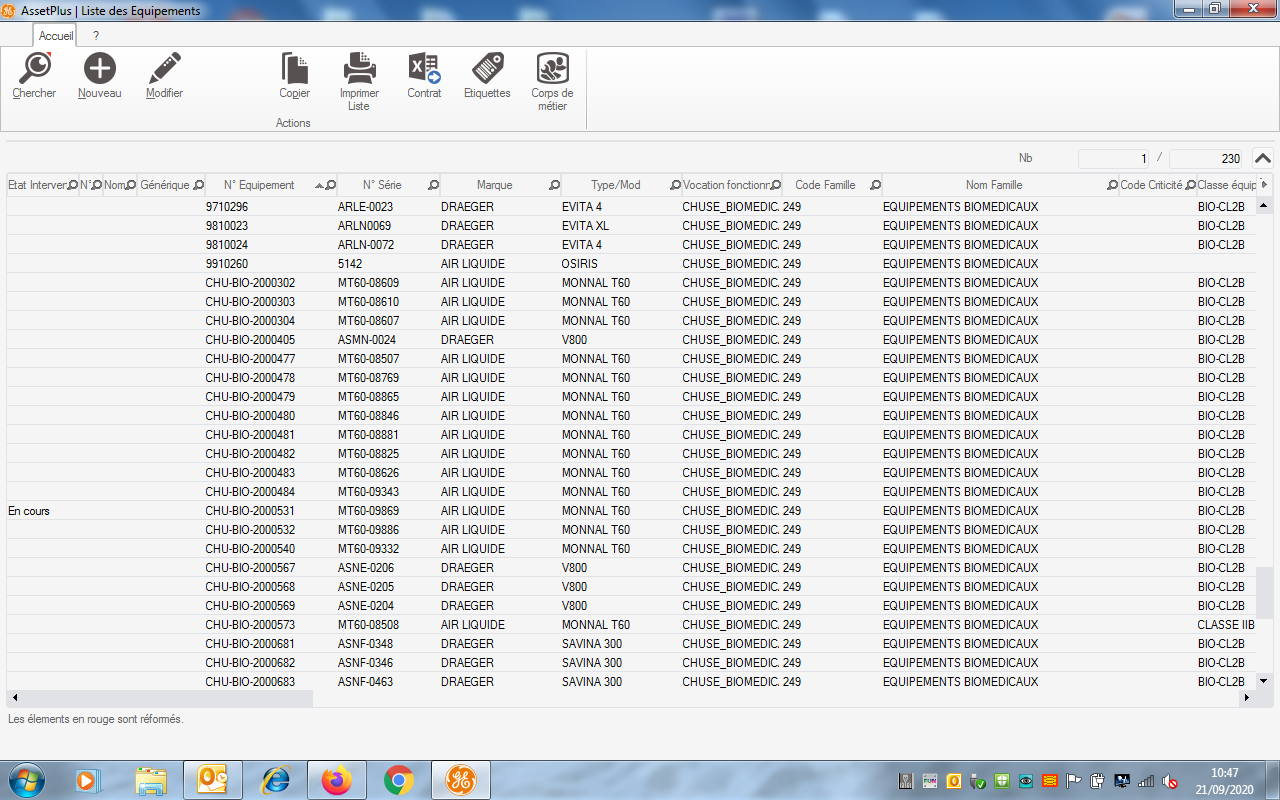Screen dimensions: 1280x800
Task: Select row CHU-BIO-2000531 marked En cours
Action: coord(631,511)
